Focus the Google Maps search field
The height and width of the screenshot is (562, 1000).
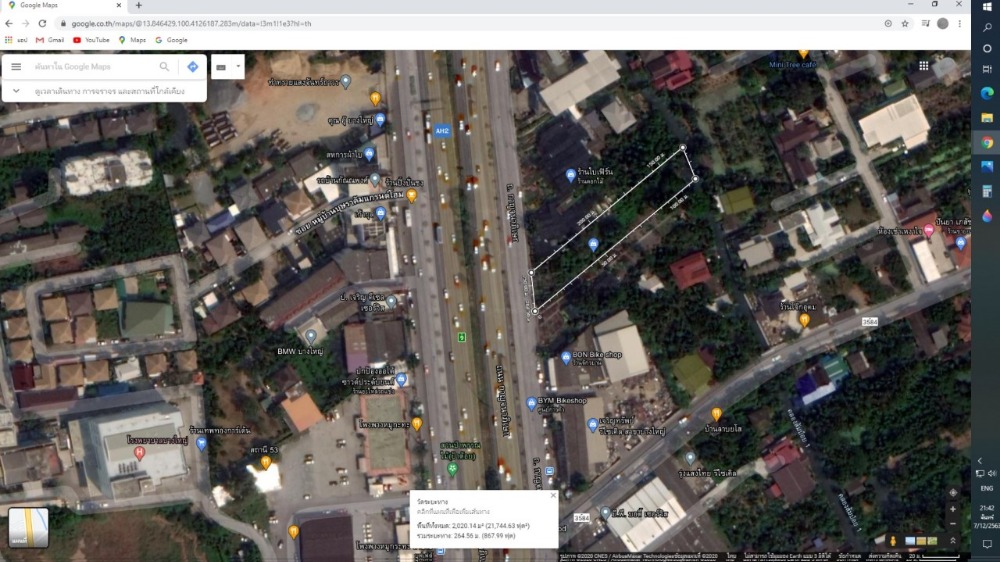pos(90,67)
